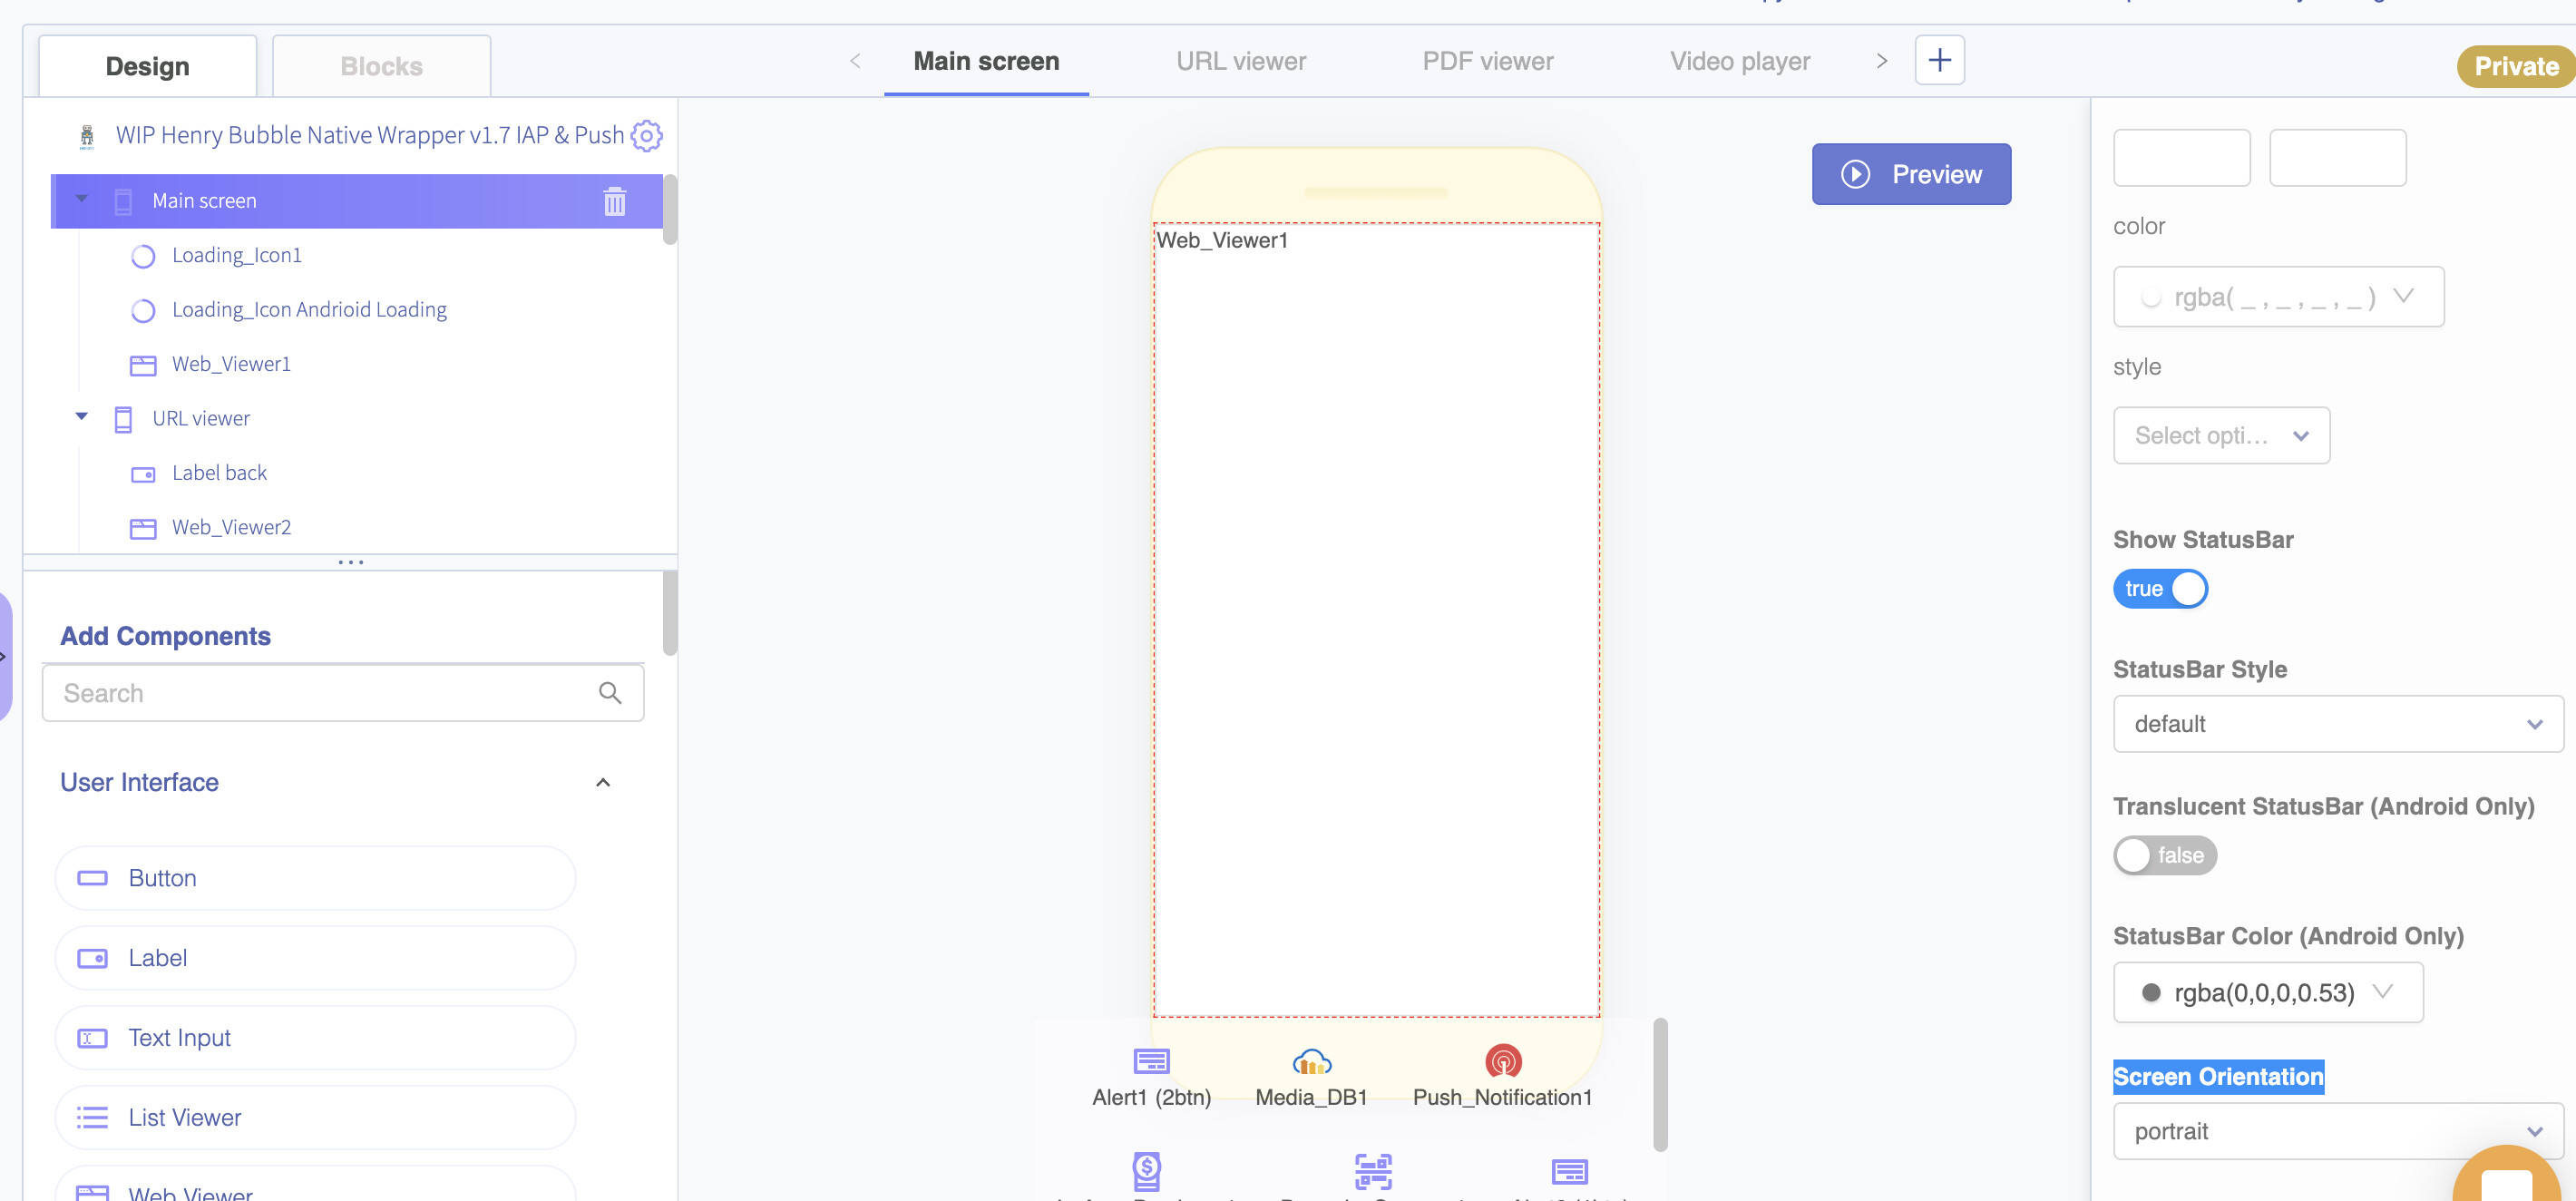Collapse the User Interface section
Screen dimensions: 2576x1201
pyautogui.click(x=602, y=782)
